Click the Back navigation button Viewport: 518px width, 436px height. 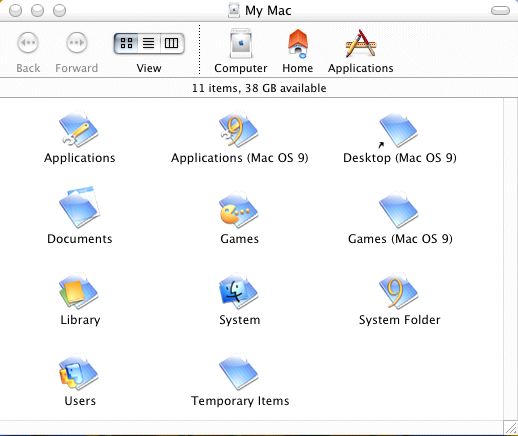pyautogui.click(x=28, y=43)
